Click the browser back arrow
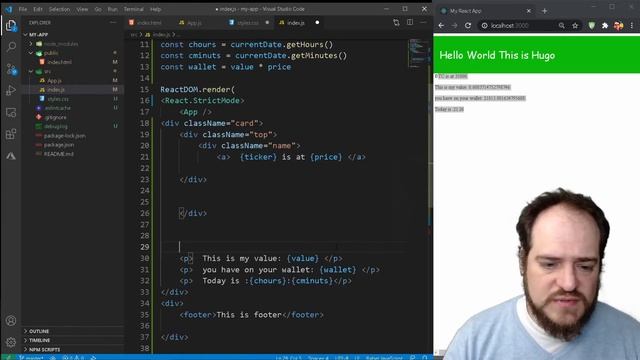Viewport: 640px width, 360px height. pos(441,25)
